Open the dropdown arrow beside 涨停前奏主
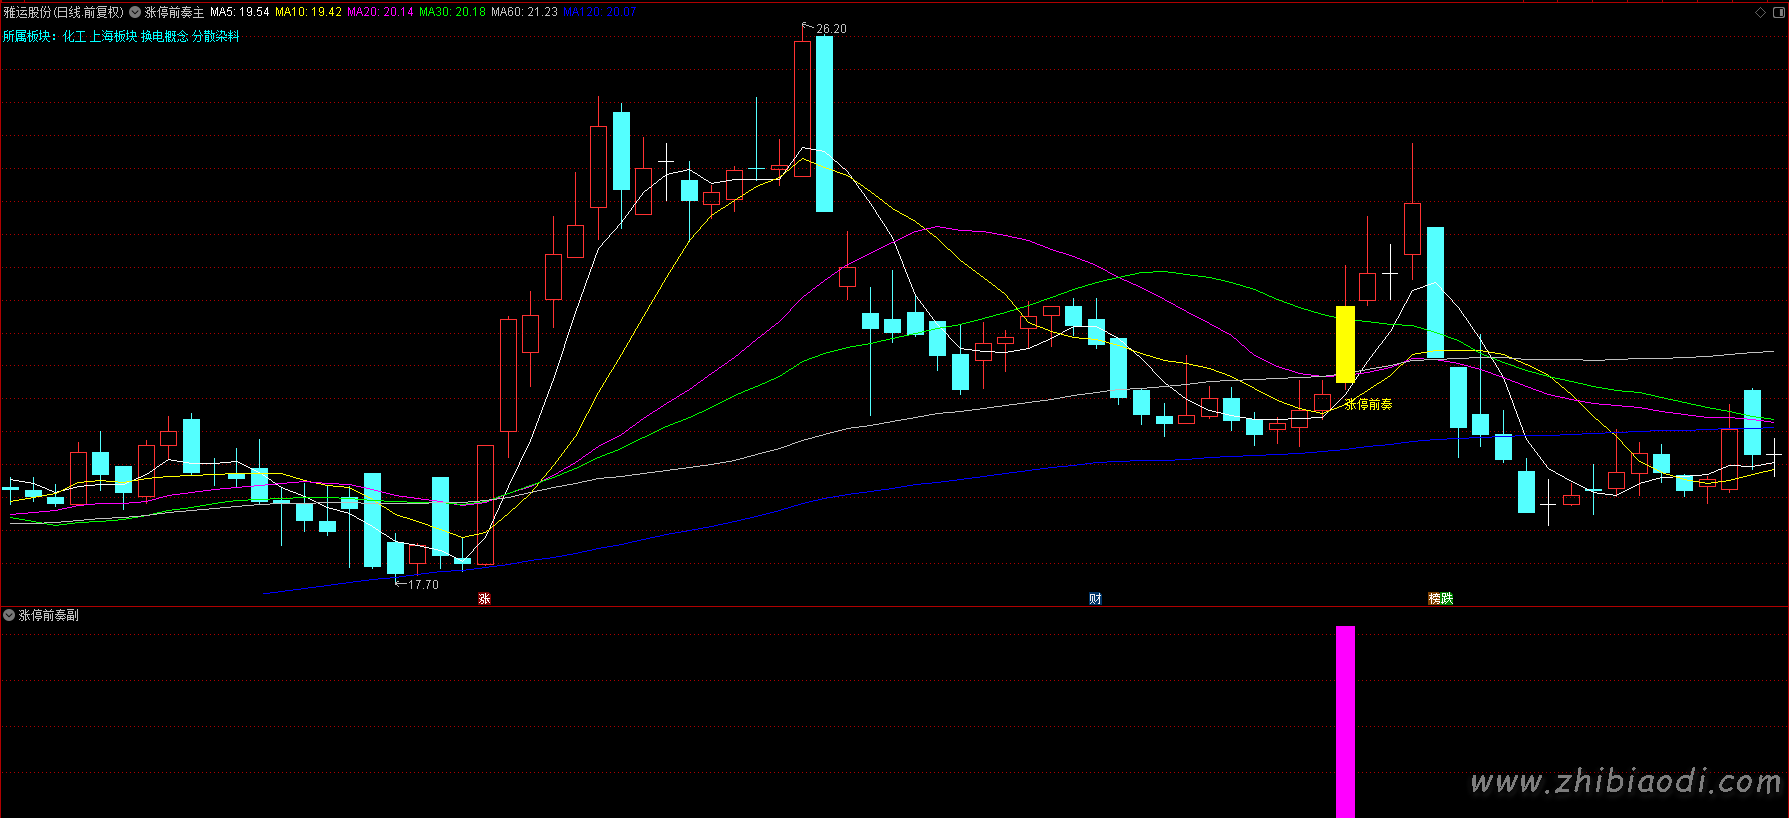The width and height of the screenshot is (1789, 818). tap(135, 13)
